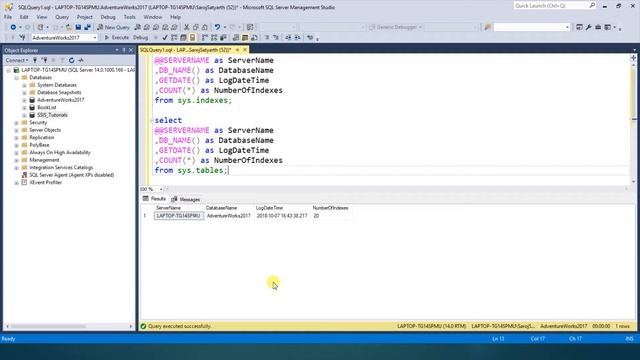Open the Edit menu
This screenshot has width=640, height=360.
24,17
